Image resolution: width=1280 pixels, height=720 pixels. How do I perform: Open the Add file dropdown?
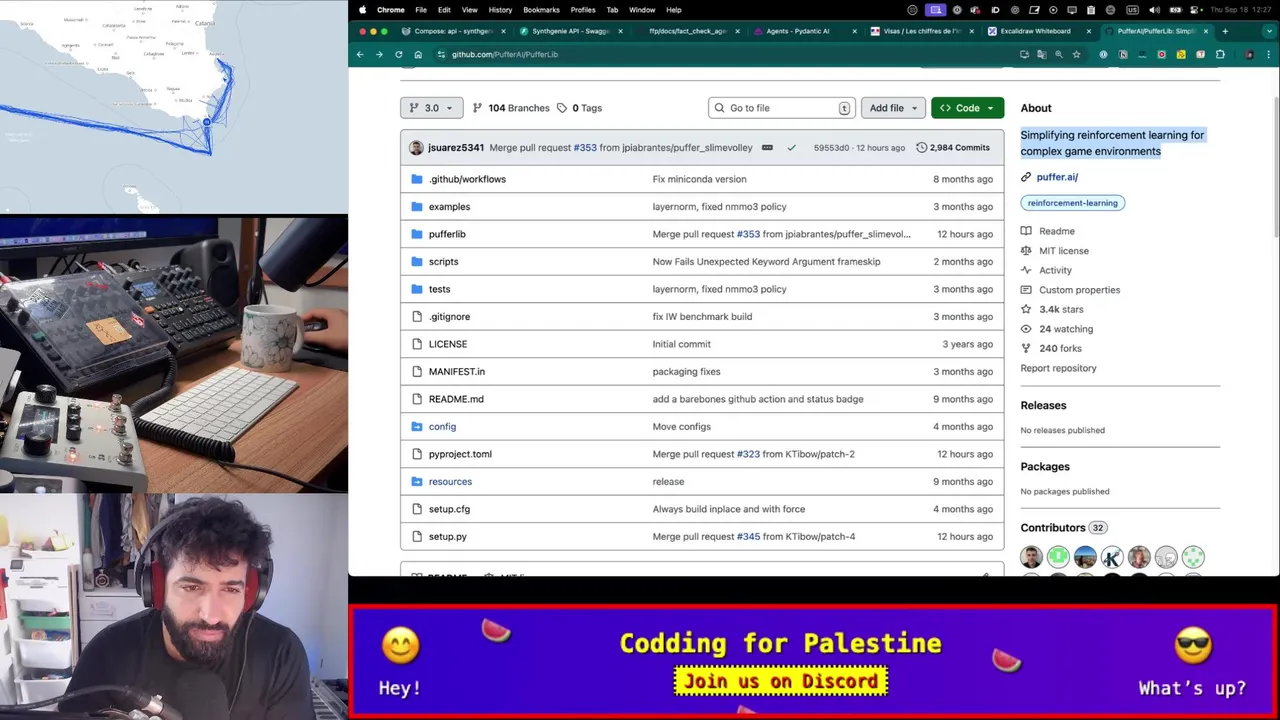point(892,108)
